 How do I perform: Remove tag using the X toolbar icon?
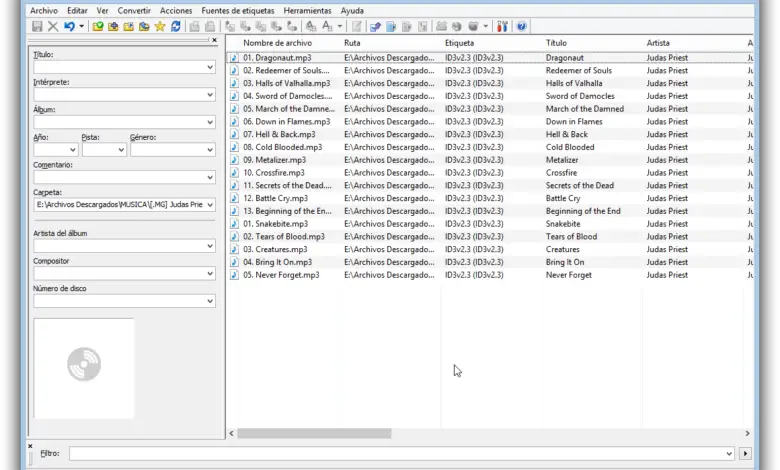(53, 26)
